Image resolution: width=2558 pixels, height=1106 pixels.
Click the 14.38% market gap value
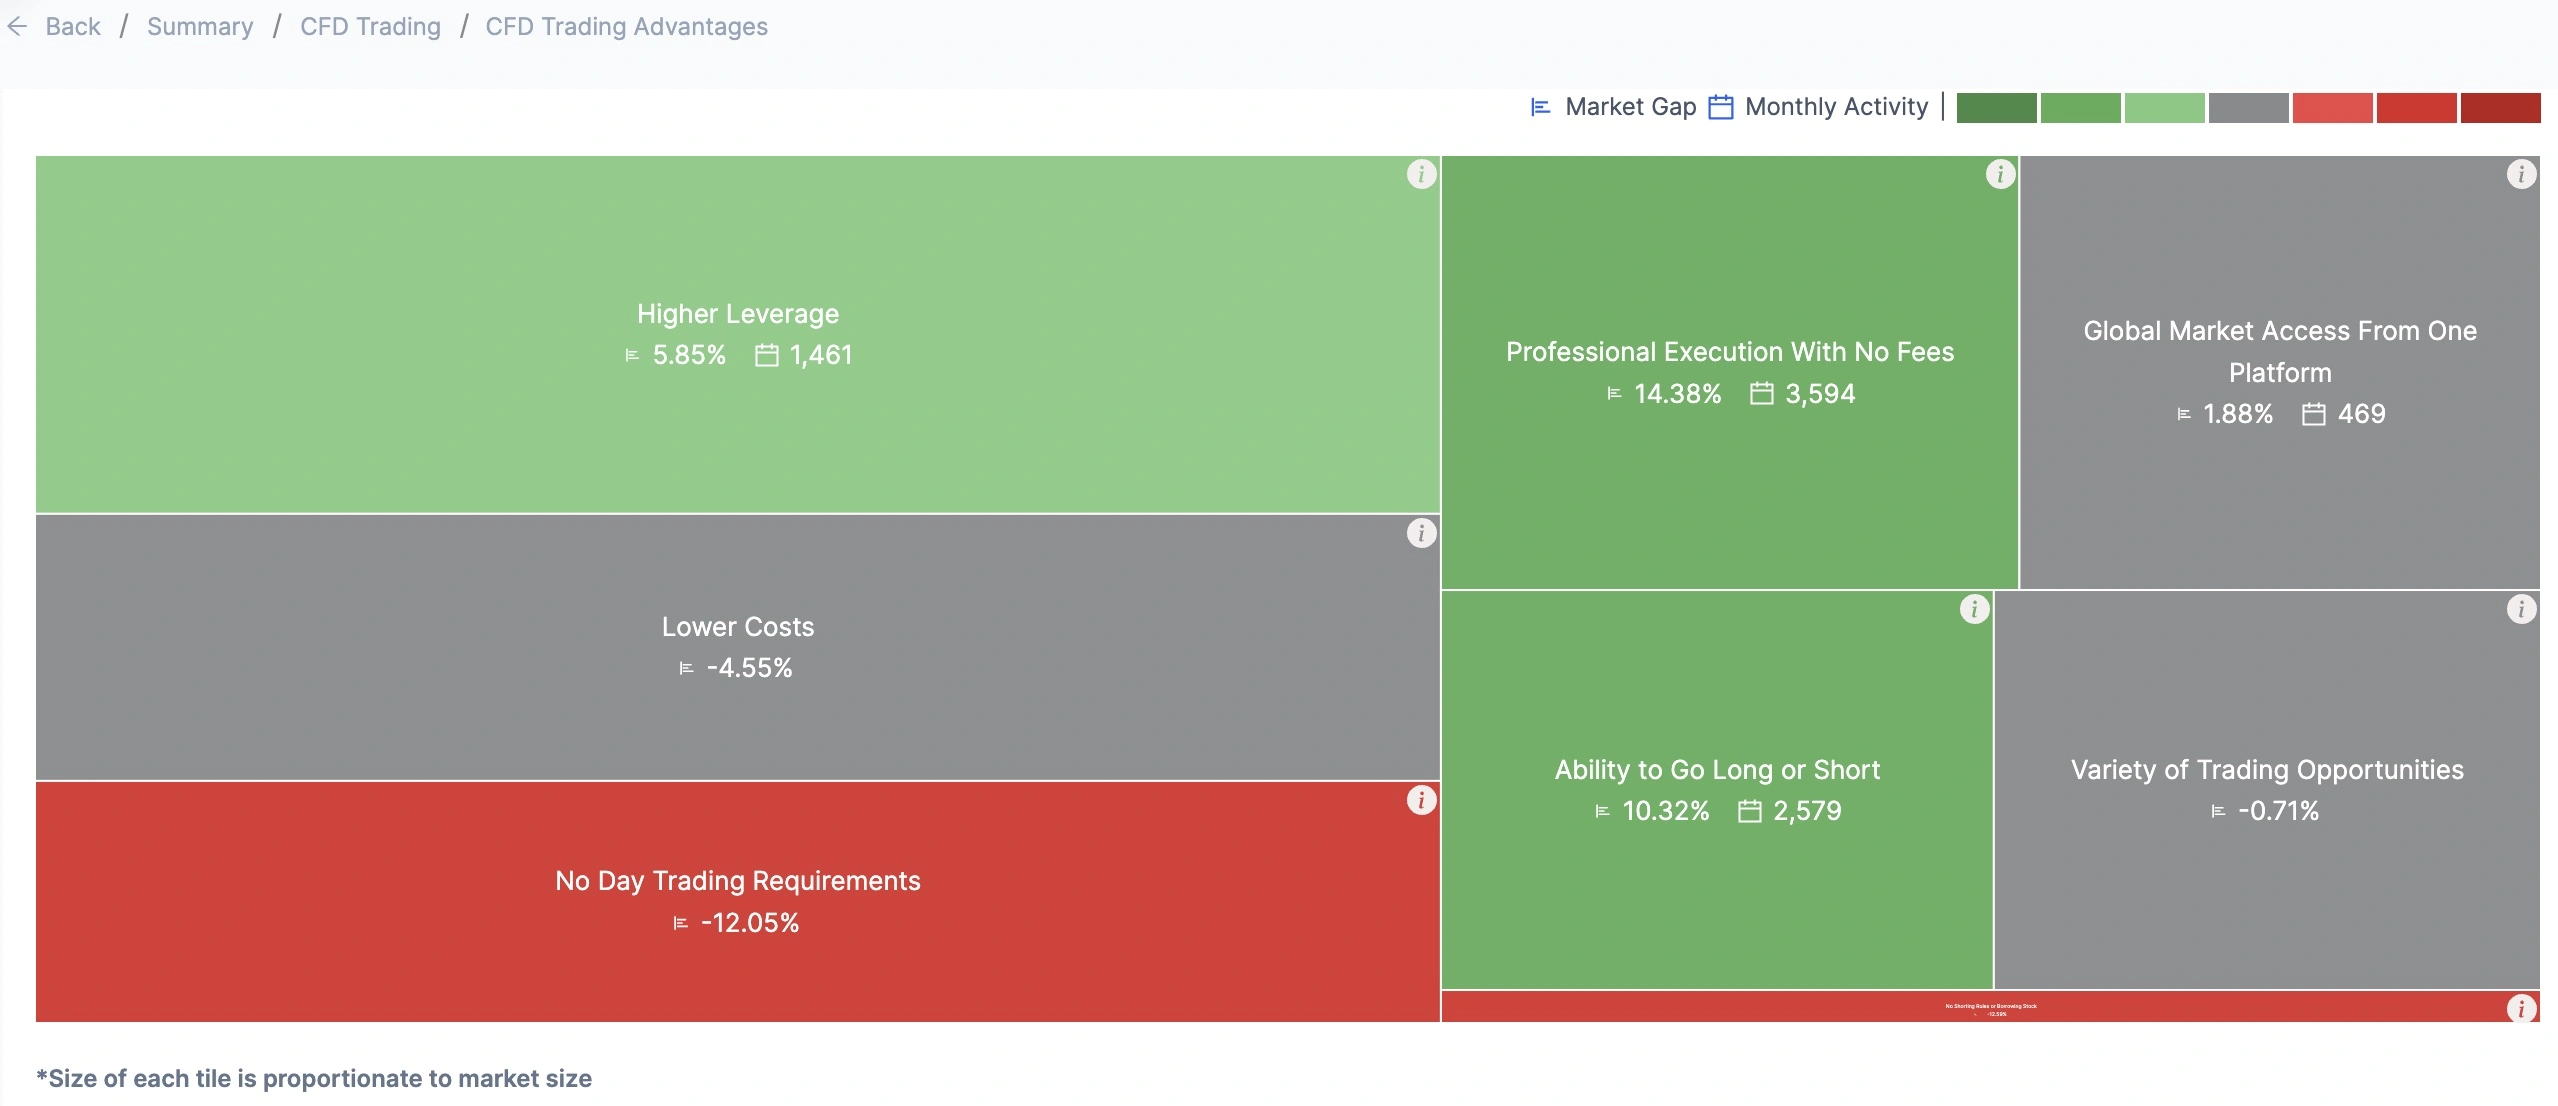[1678, 394]
